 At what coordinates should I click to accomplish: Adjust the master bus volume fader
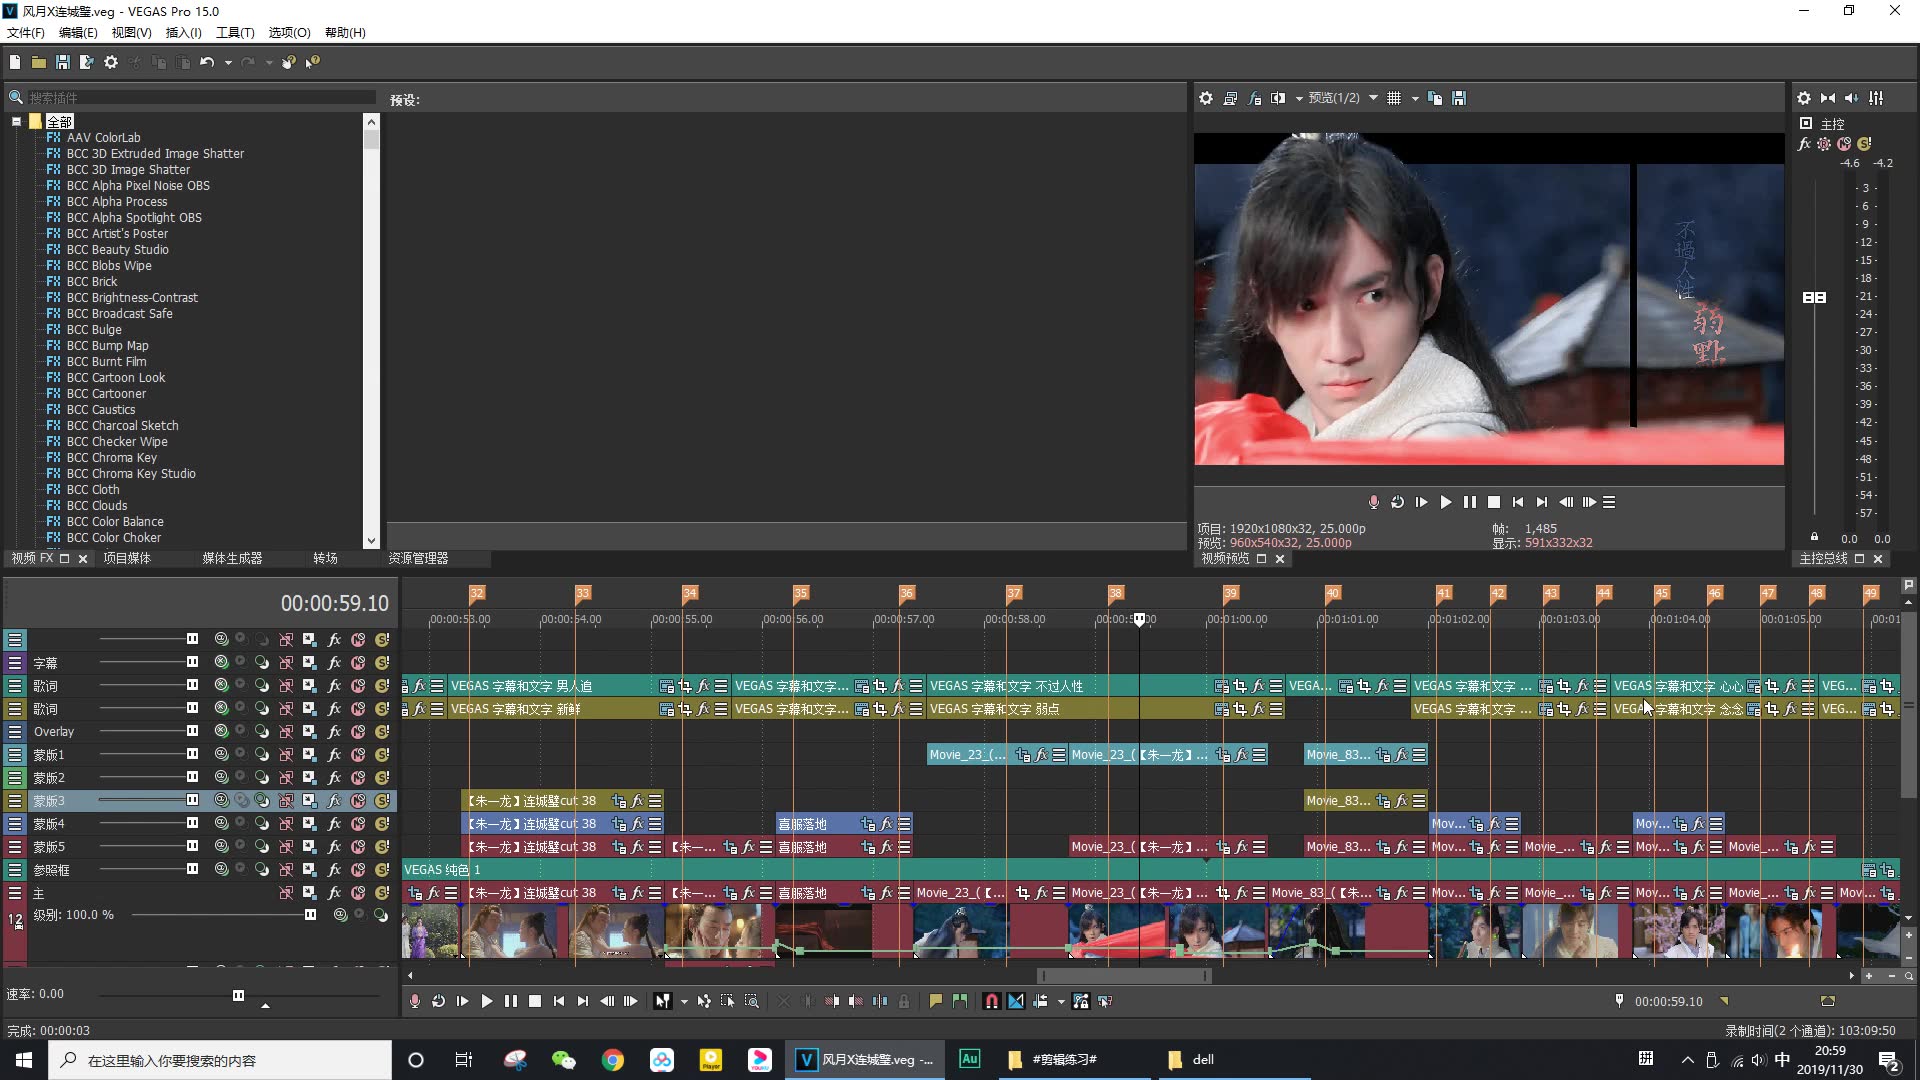click(x=1814, y=298)
